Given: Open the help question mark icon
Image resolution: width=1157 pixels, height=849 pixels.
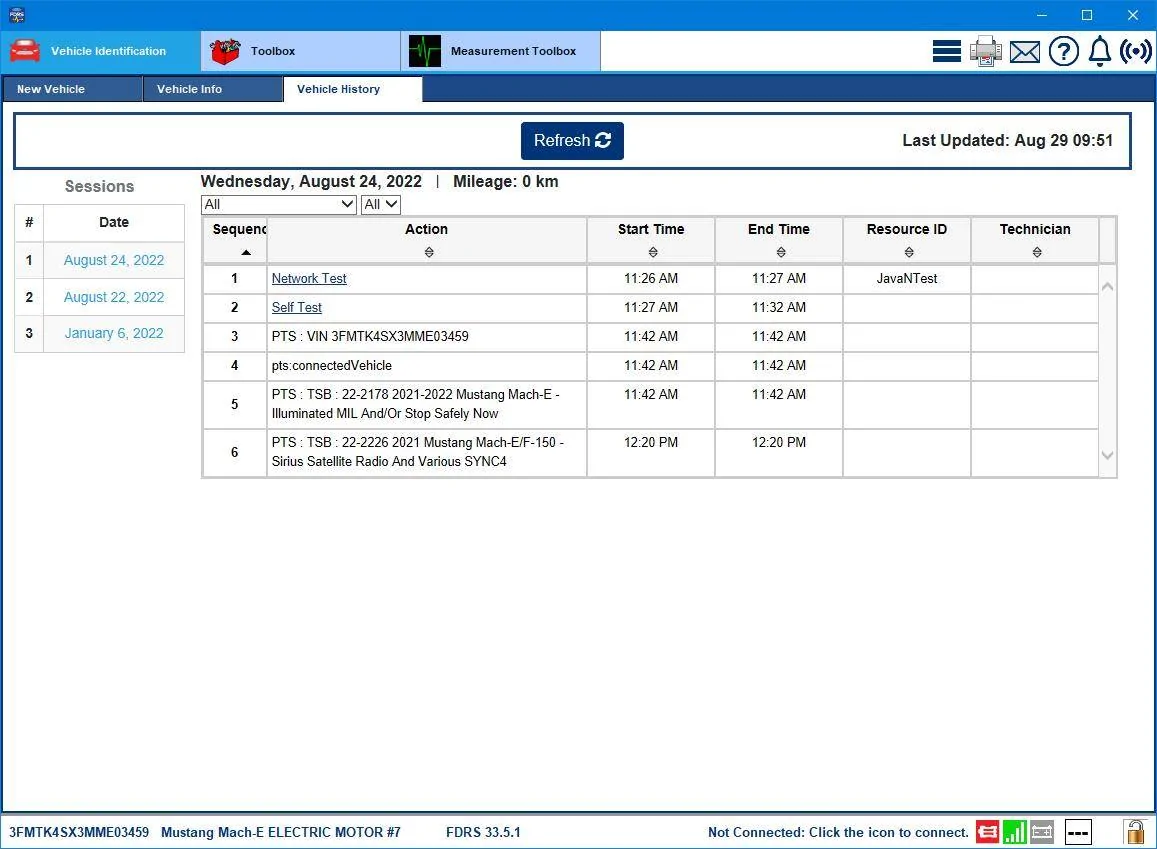Looking at the screenshot, I should [x=1063, y=51].
